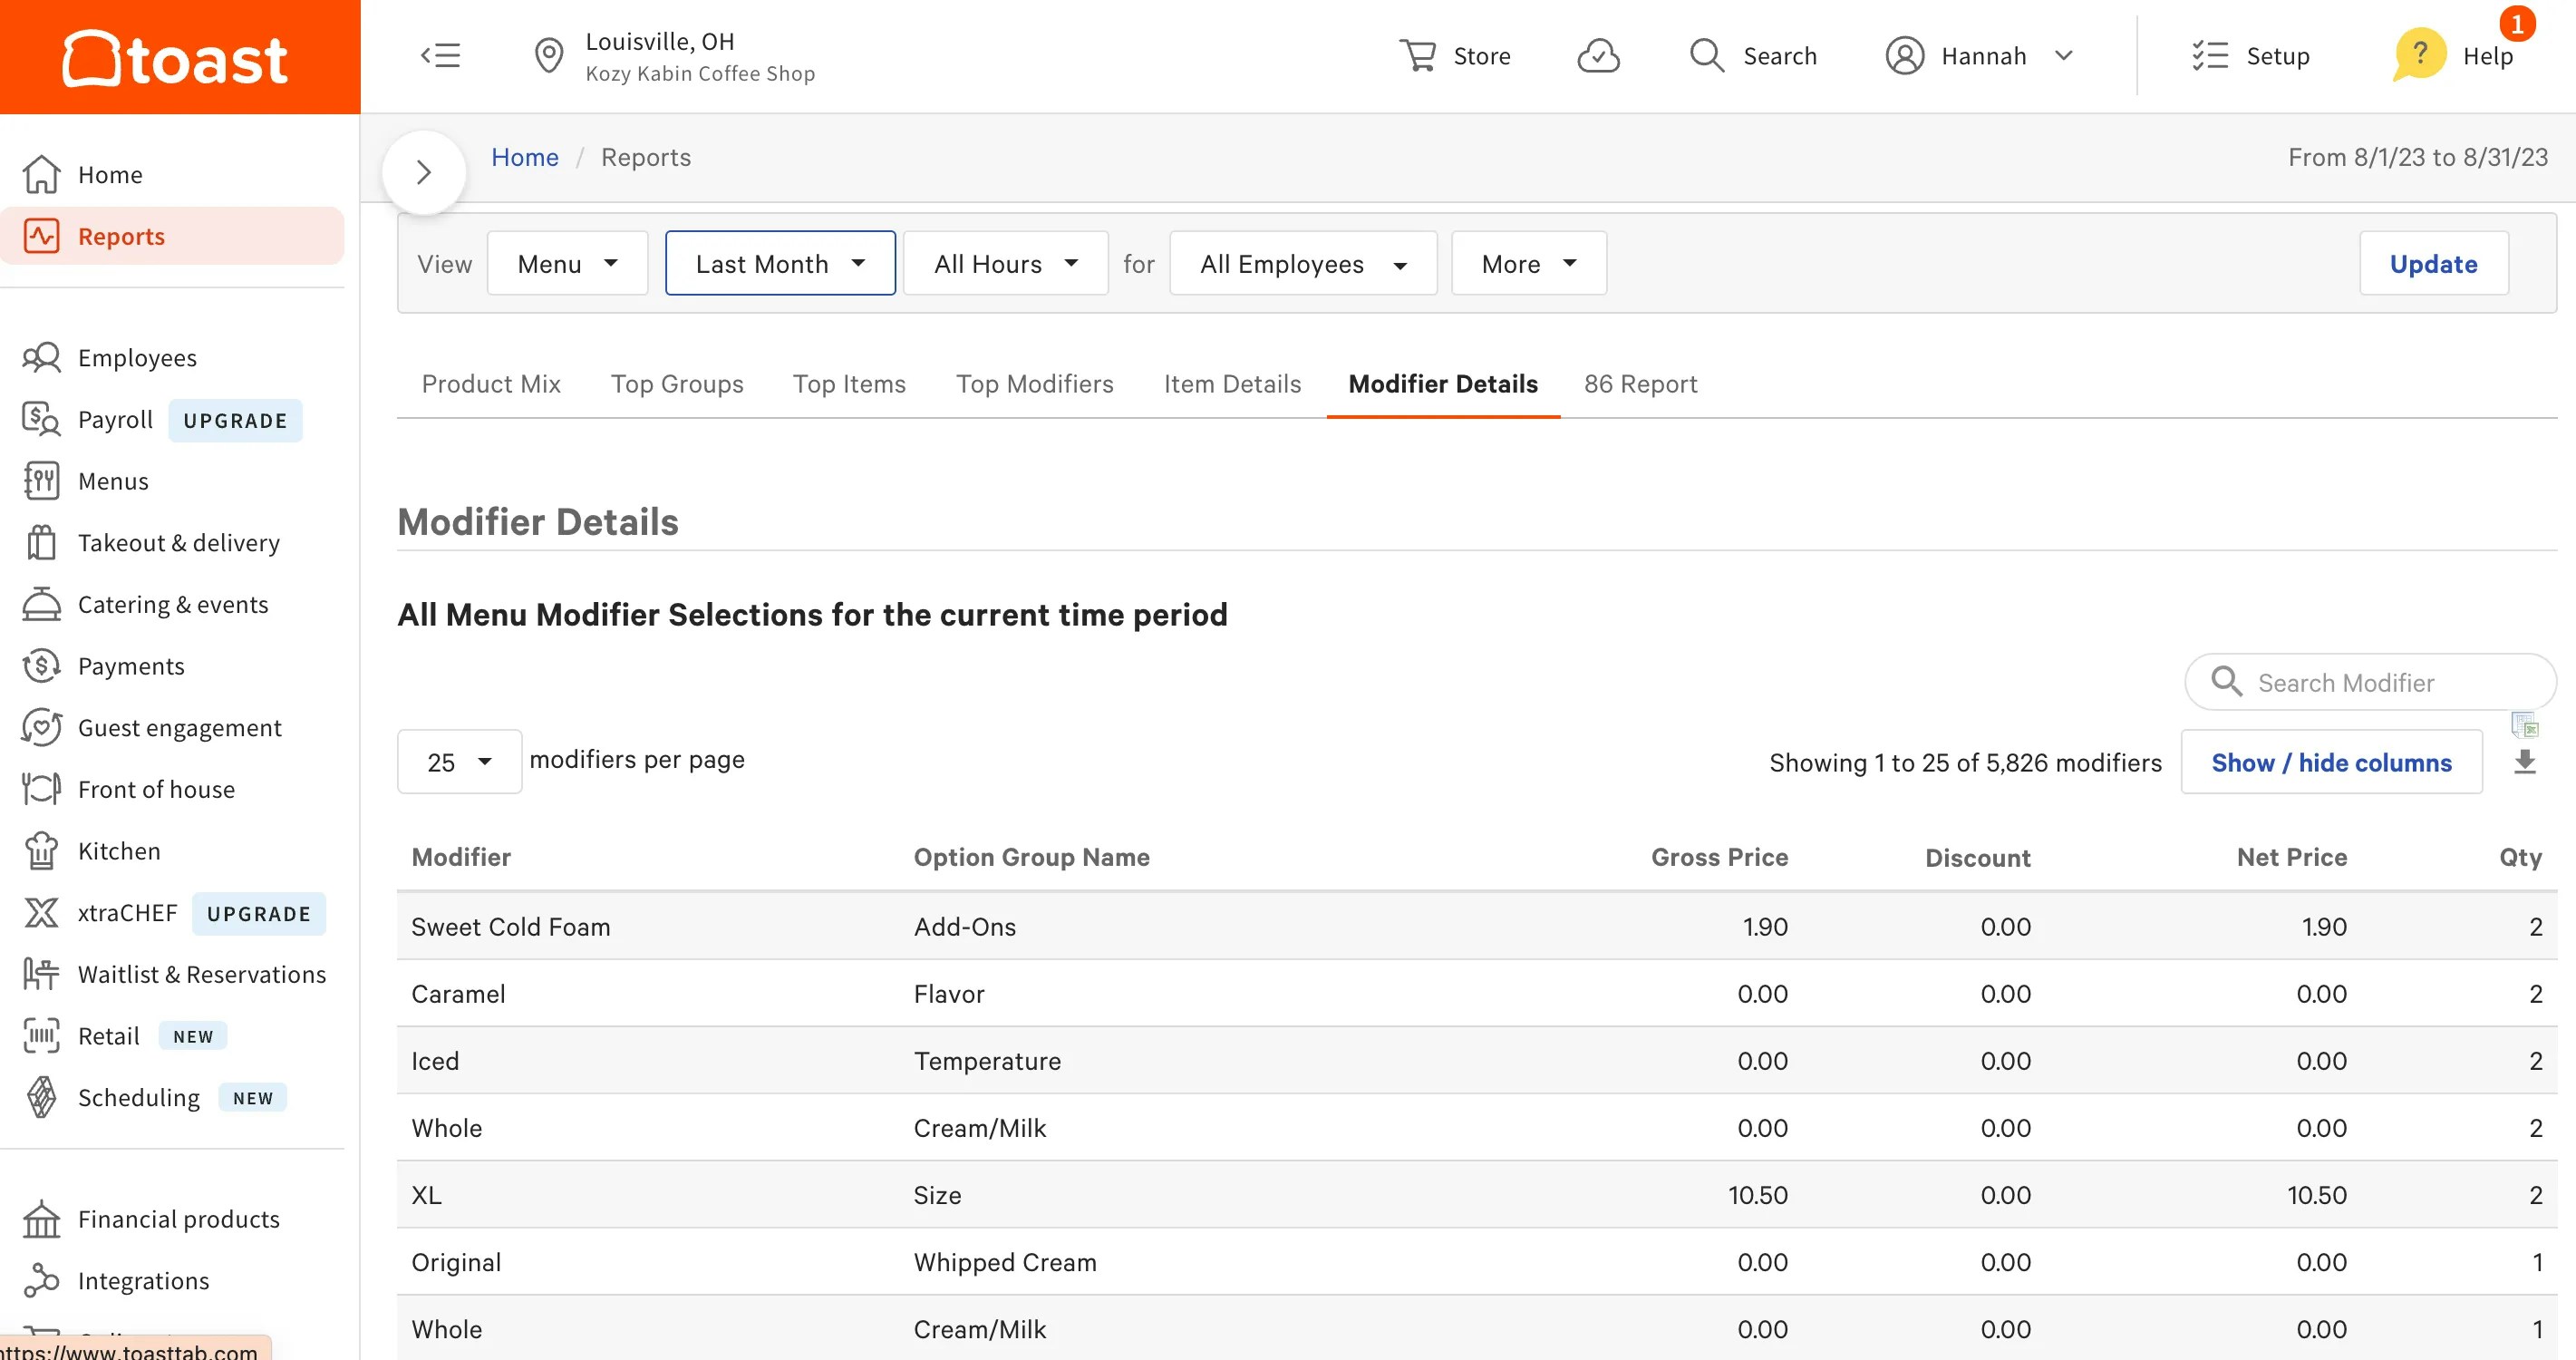Viewport: 2576px width, 1360px height.
Task: Open the Setup checklist icon
Action: [2209, 56]
